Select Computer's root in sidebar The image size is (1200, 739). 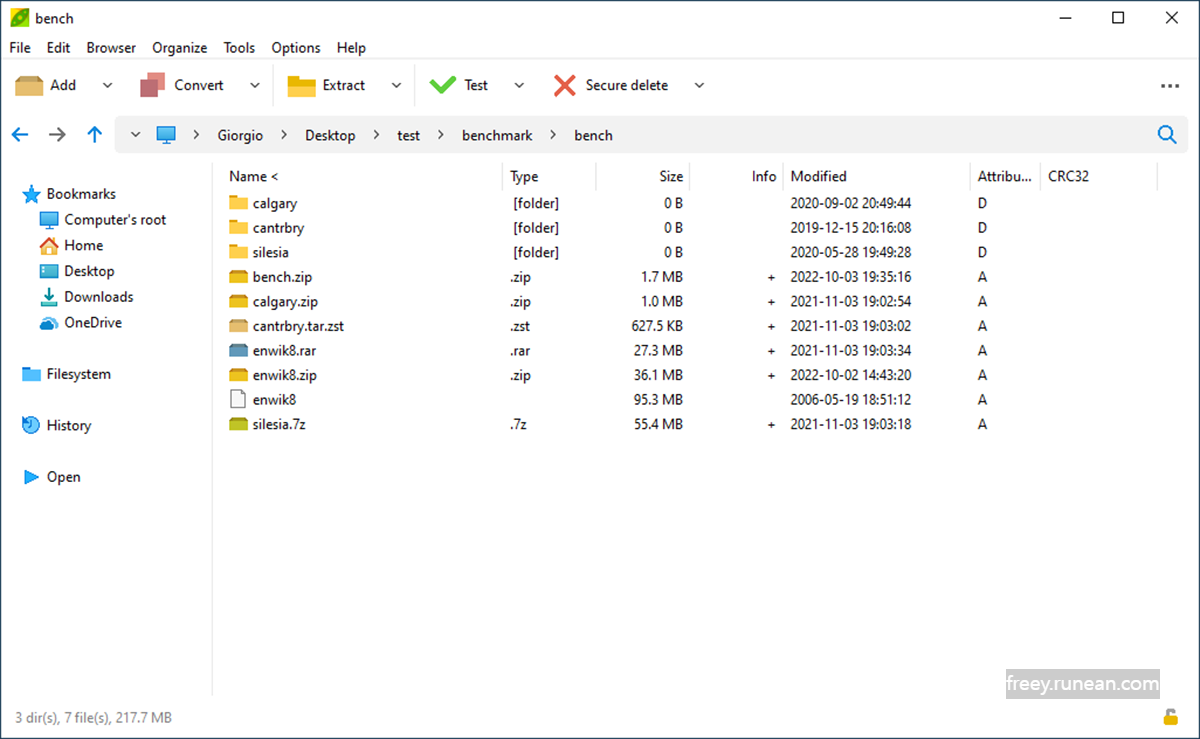point(115,220)
